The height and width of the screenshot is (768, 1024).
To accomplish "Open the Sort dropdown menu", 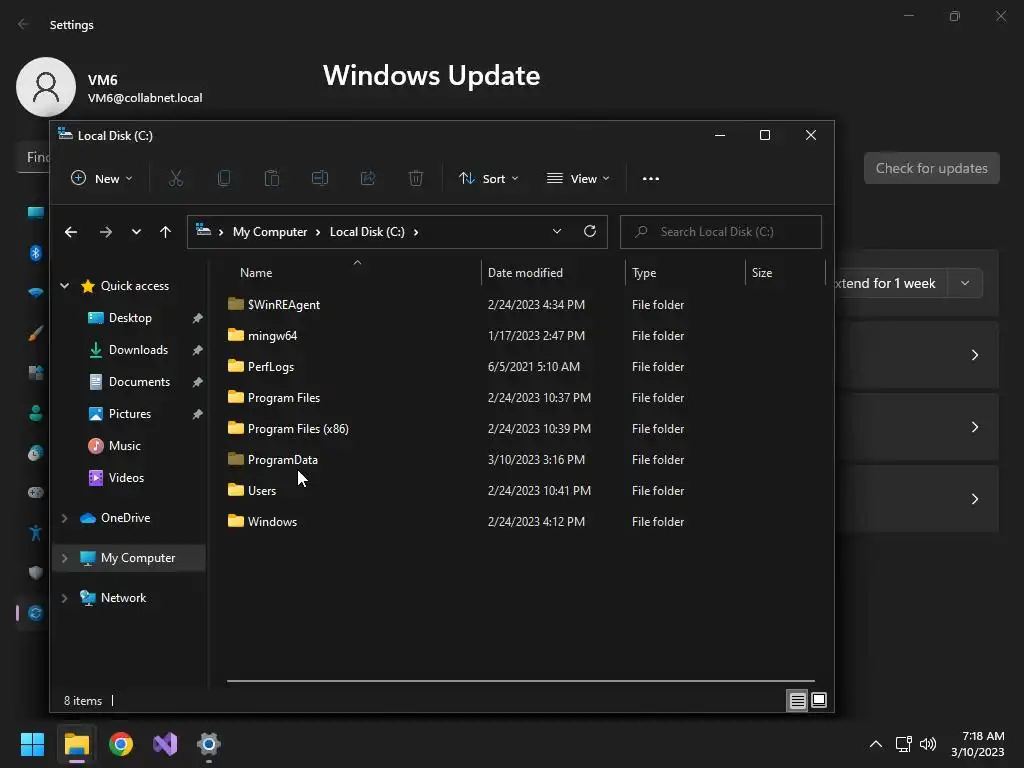I will click(488, 178).
